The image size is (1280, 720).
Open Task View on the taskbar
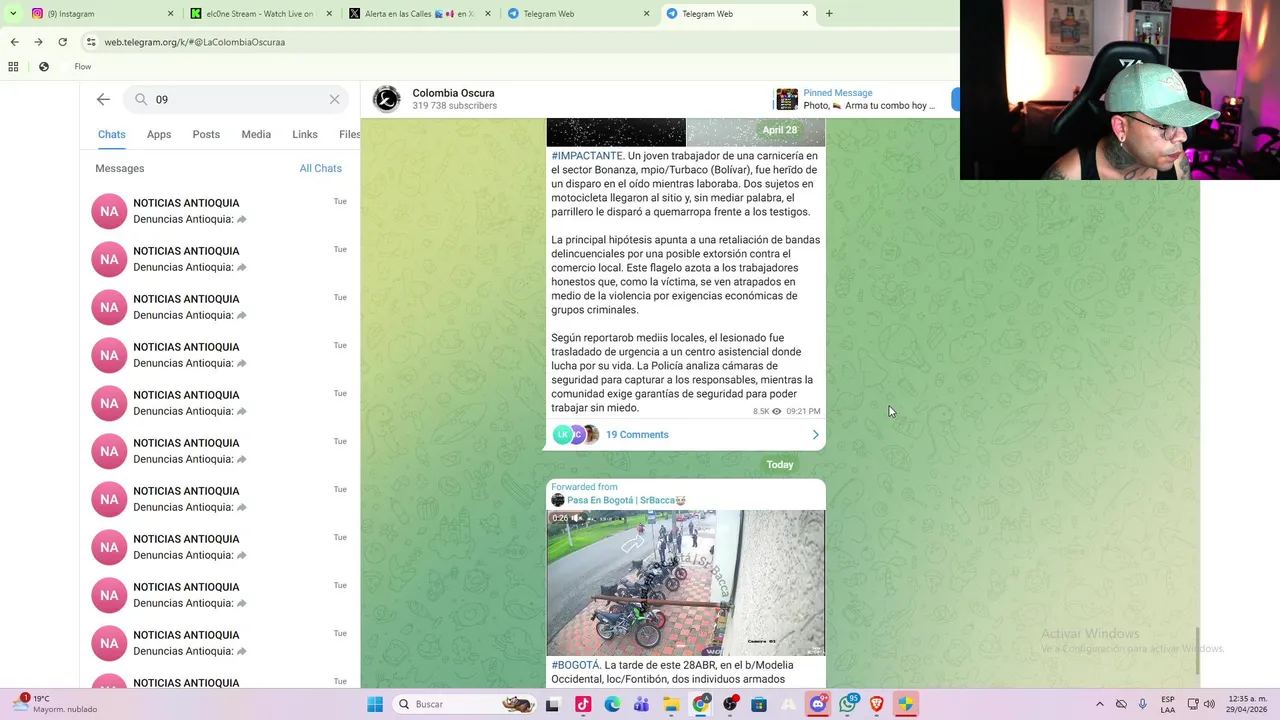click(552, 704)
